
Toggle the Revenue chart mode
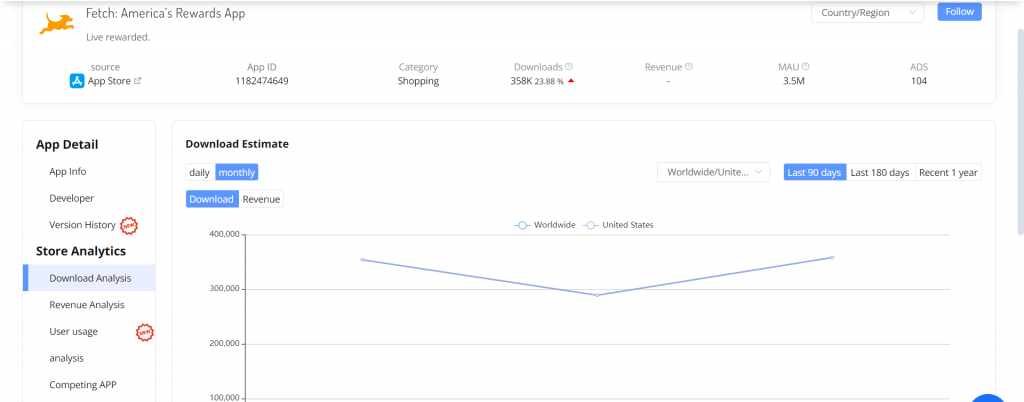(262, 199)
